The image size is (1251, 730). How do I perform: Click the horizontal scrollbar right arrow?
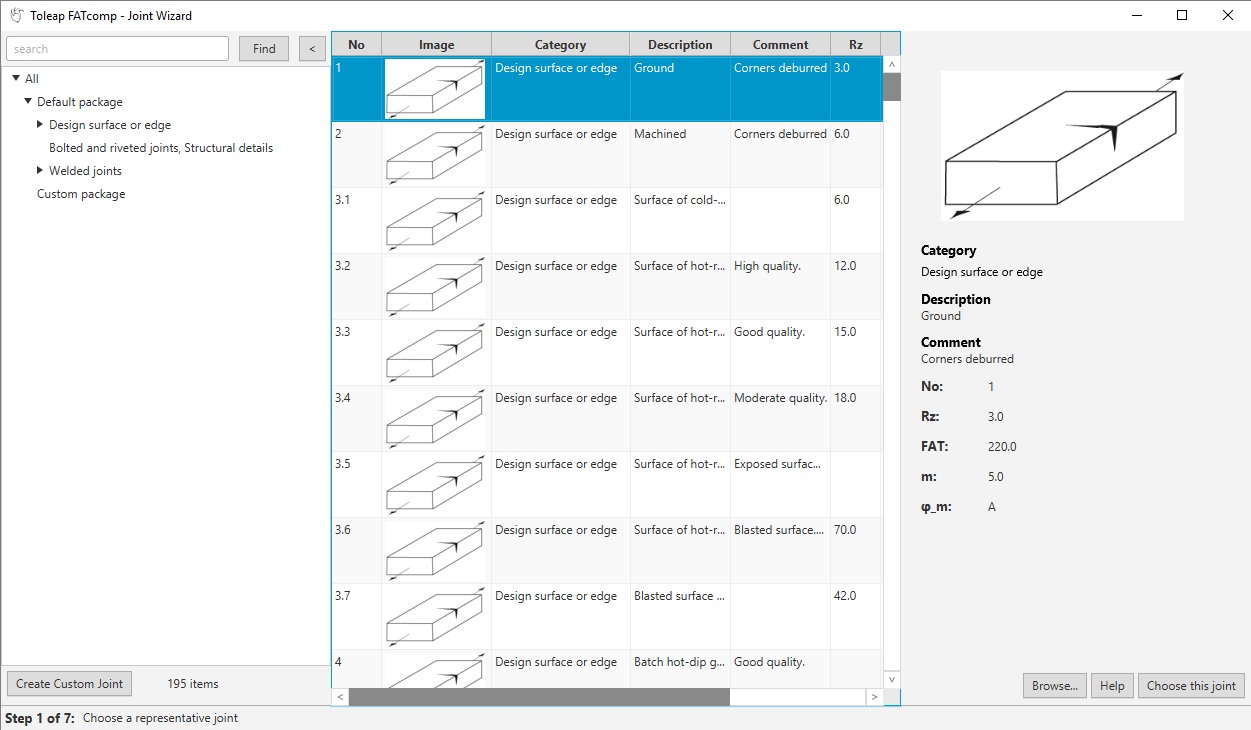click(x=874, y=696)
